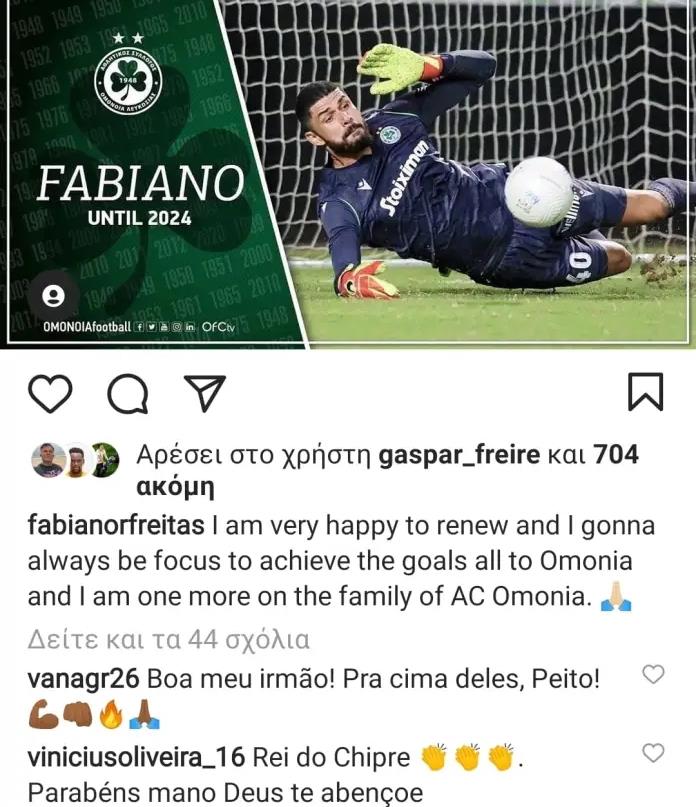Like vanagr26's comment heart
Image resolution: width=696 pixels, height=807 pixels.
click(x=653, y=674)
